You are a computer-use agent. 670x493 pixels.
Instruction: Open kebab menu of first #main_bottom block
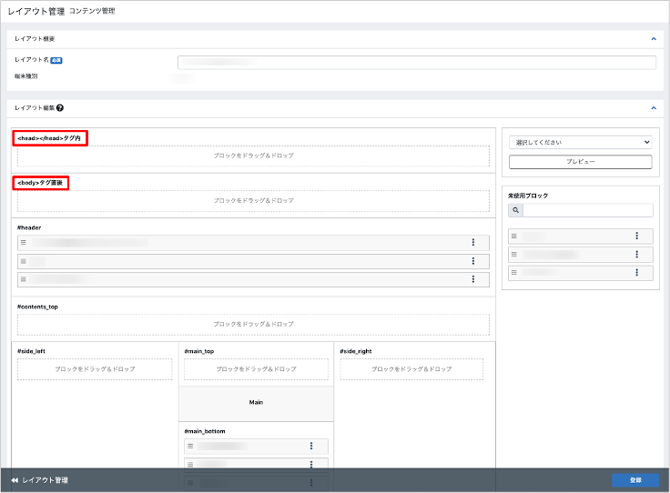(x=311, y=446)
